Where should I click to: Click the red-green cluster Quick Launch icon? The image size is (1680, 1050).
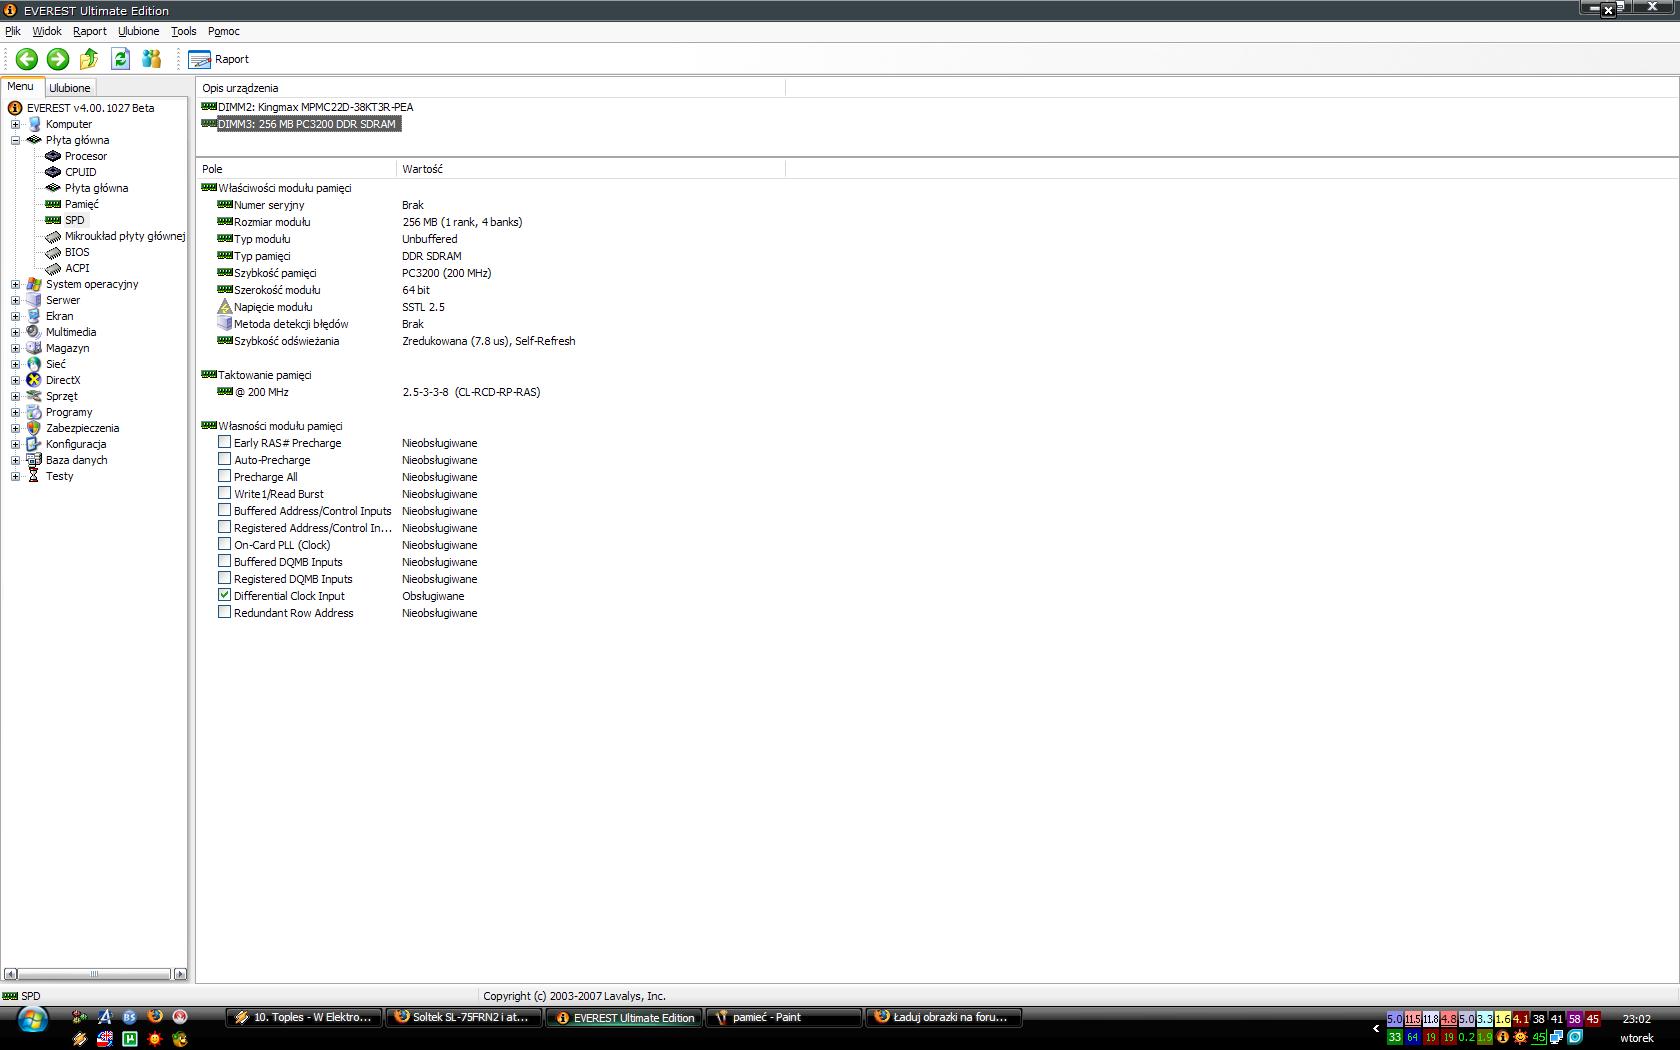coord(80,1016)
